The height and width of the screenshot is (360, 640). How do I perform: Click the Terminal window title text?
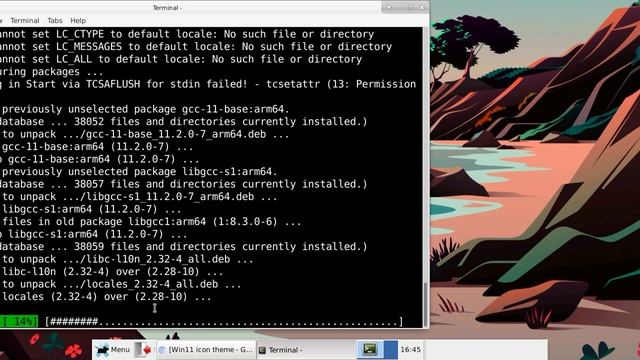pos(167,8)
